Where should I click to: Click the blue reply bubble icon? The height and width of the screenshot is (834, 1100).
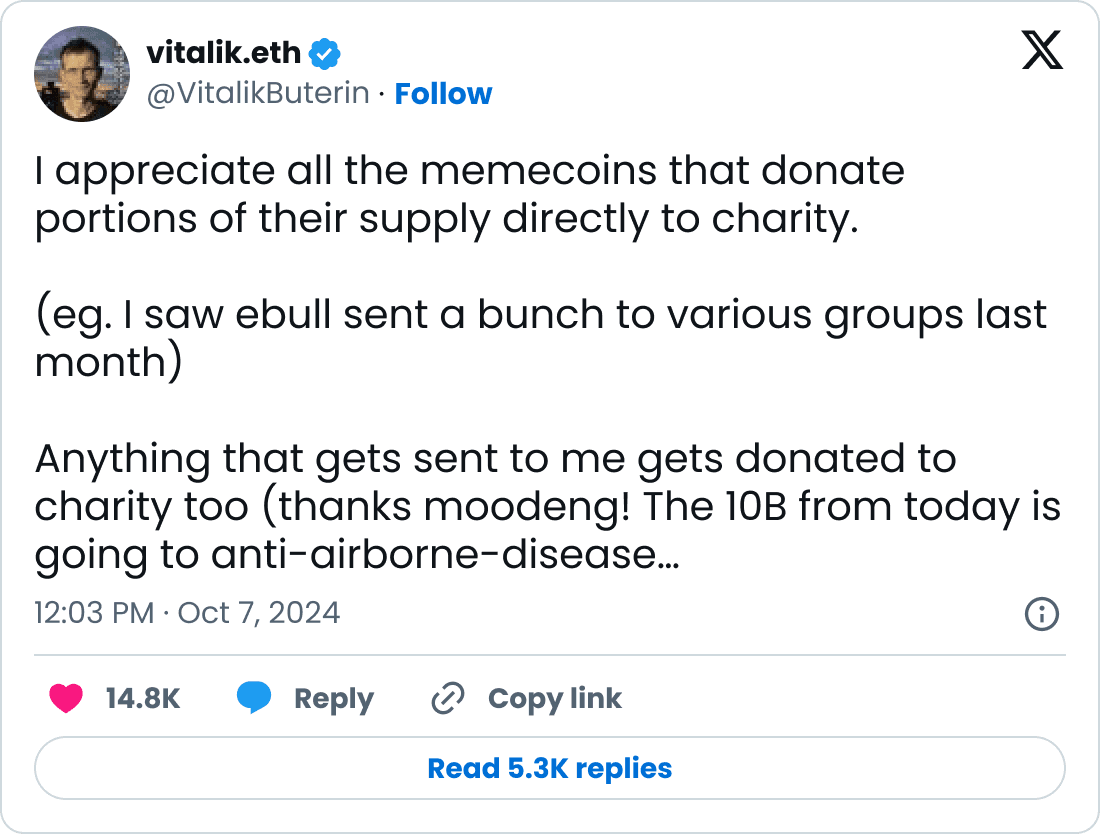(254, 698)
